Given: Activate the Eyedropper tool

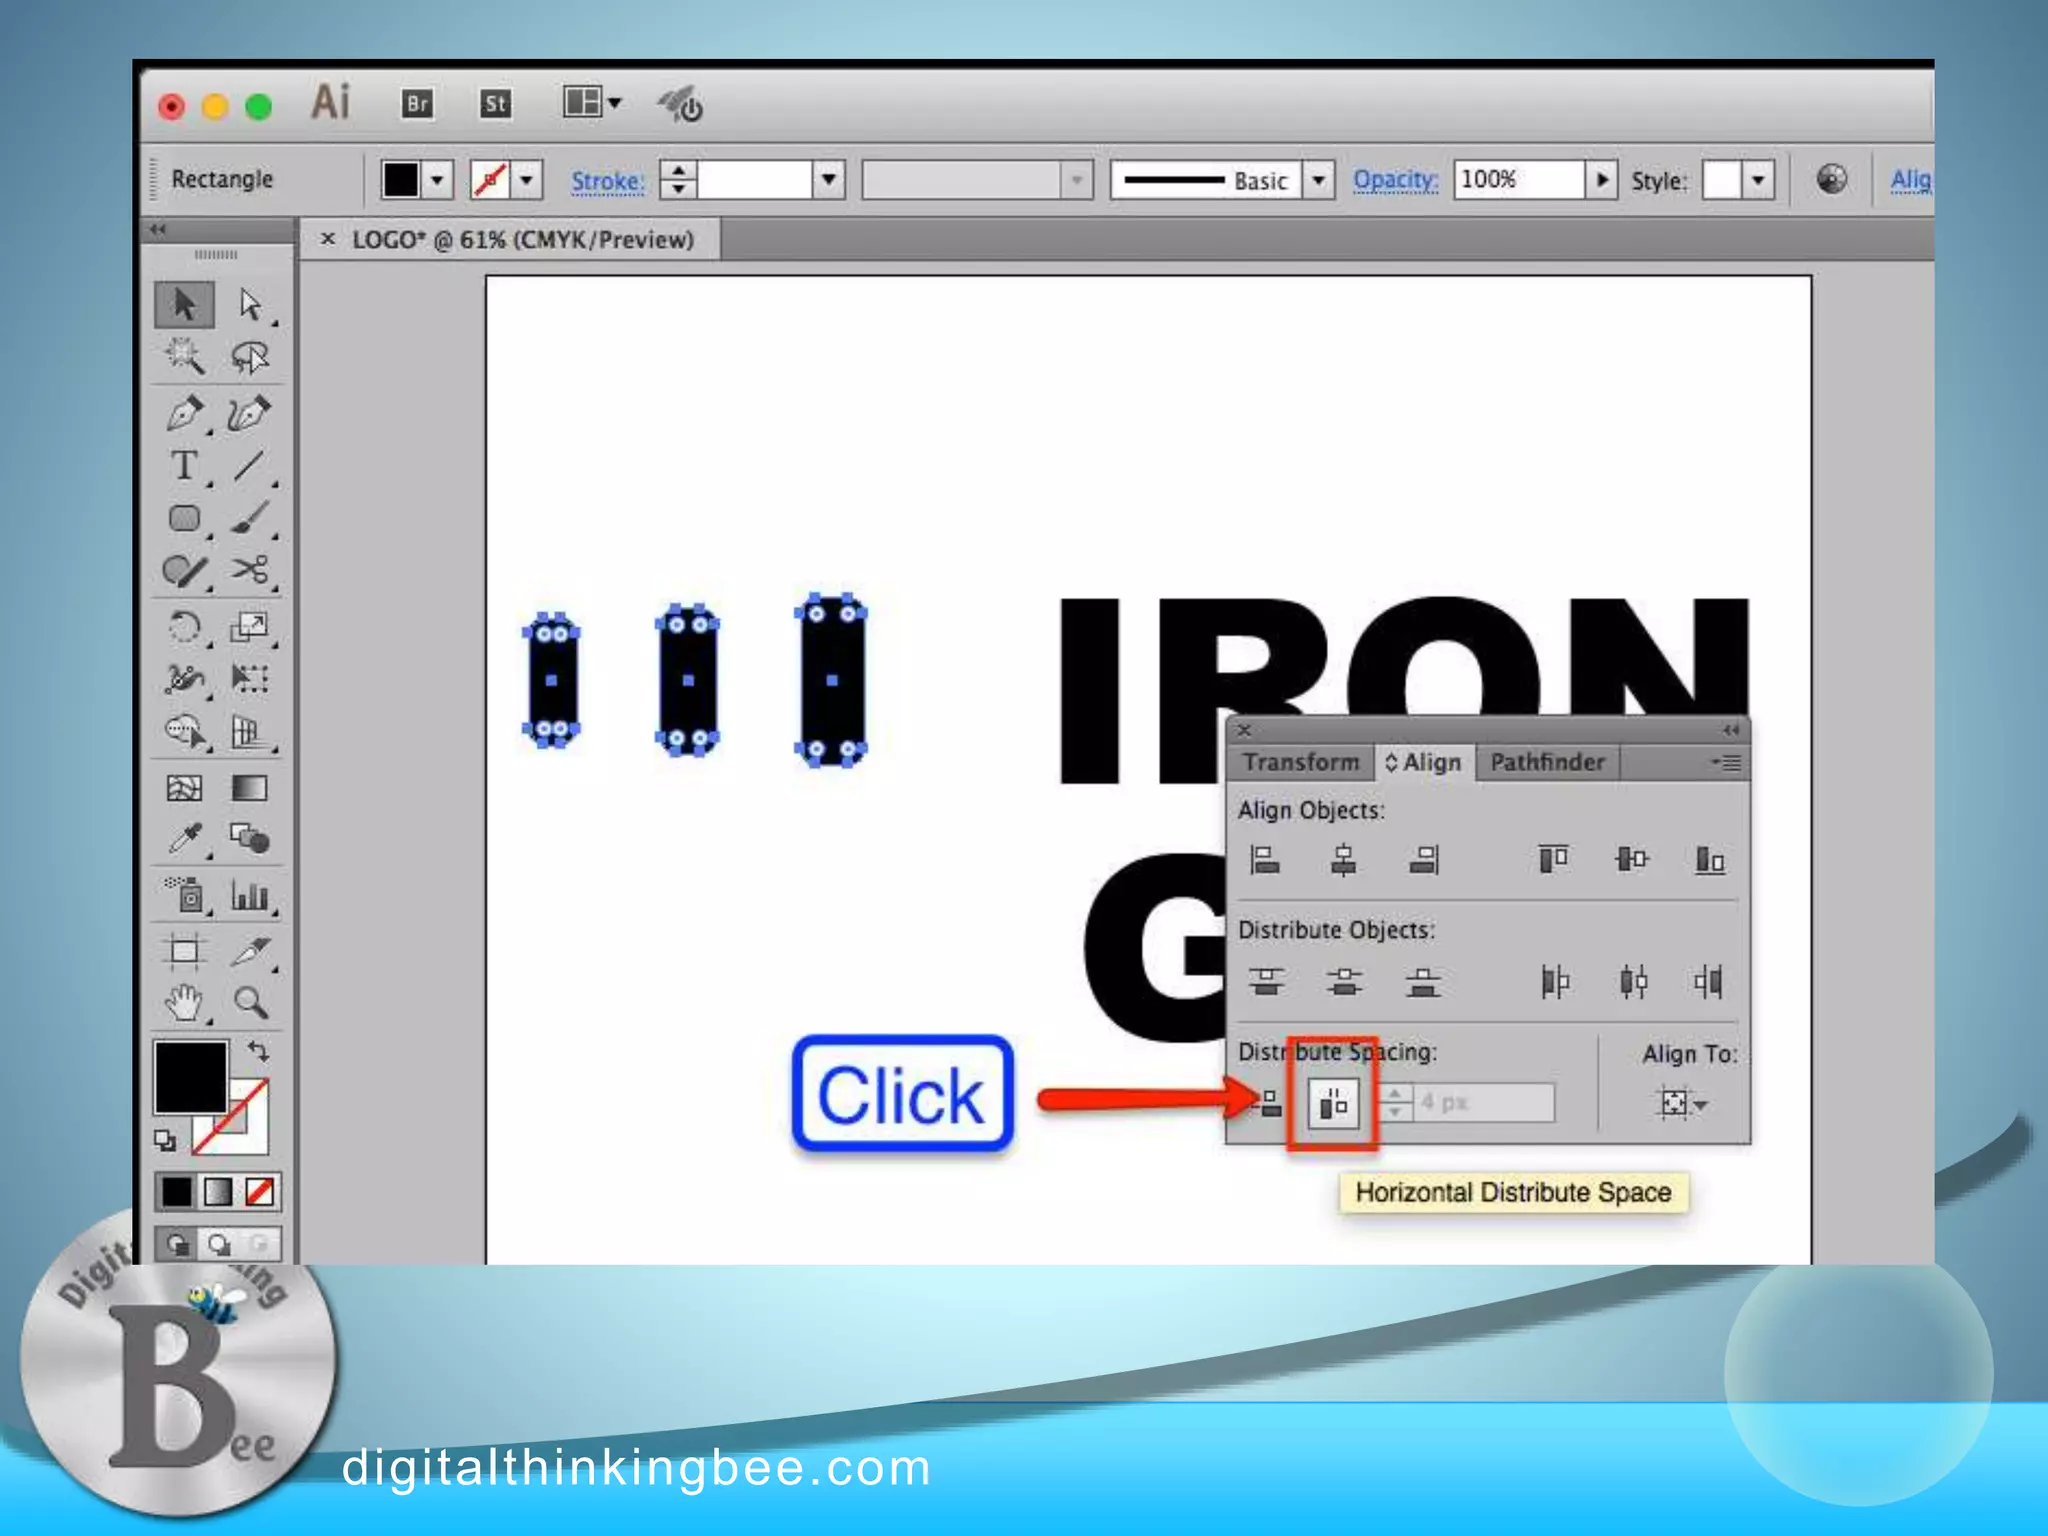Looking at the screenshot, I should pyautogui.click(x=185, y=839).
